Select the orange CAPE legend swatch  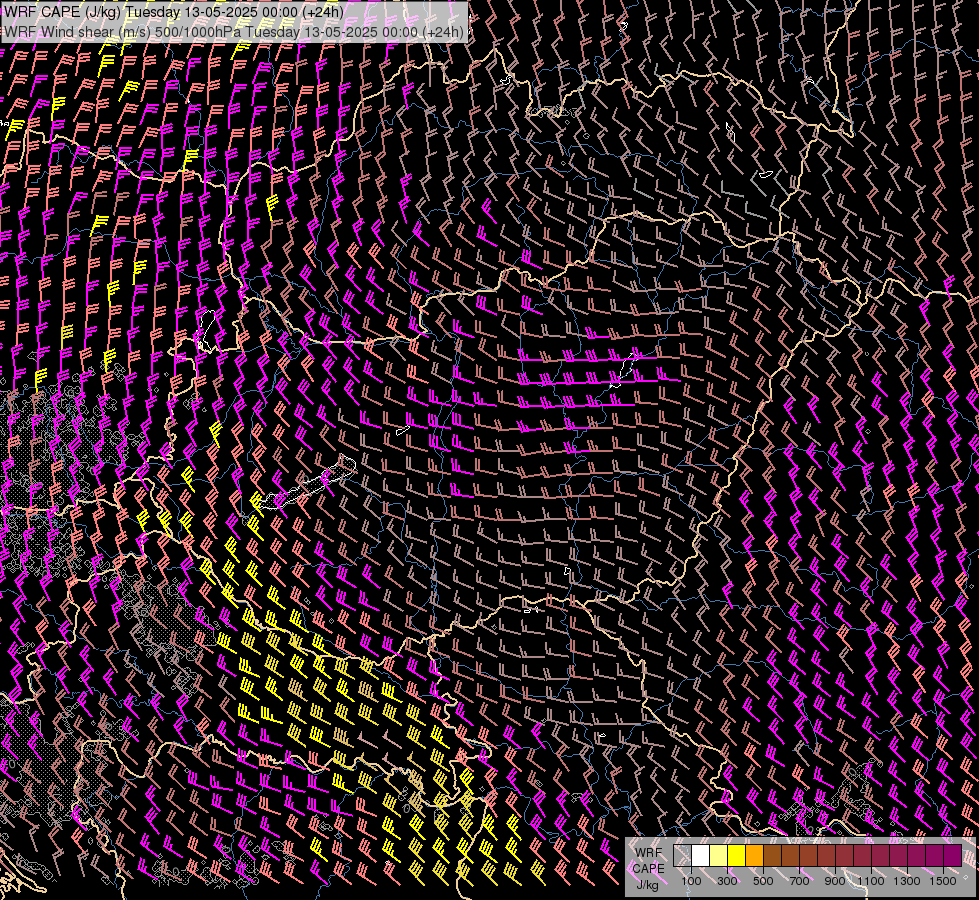click(x=754, y=855)
